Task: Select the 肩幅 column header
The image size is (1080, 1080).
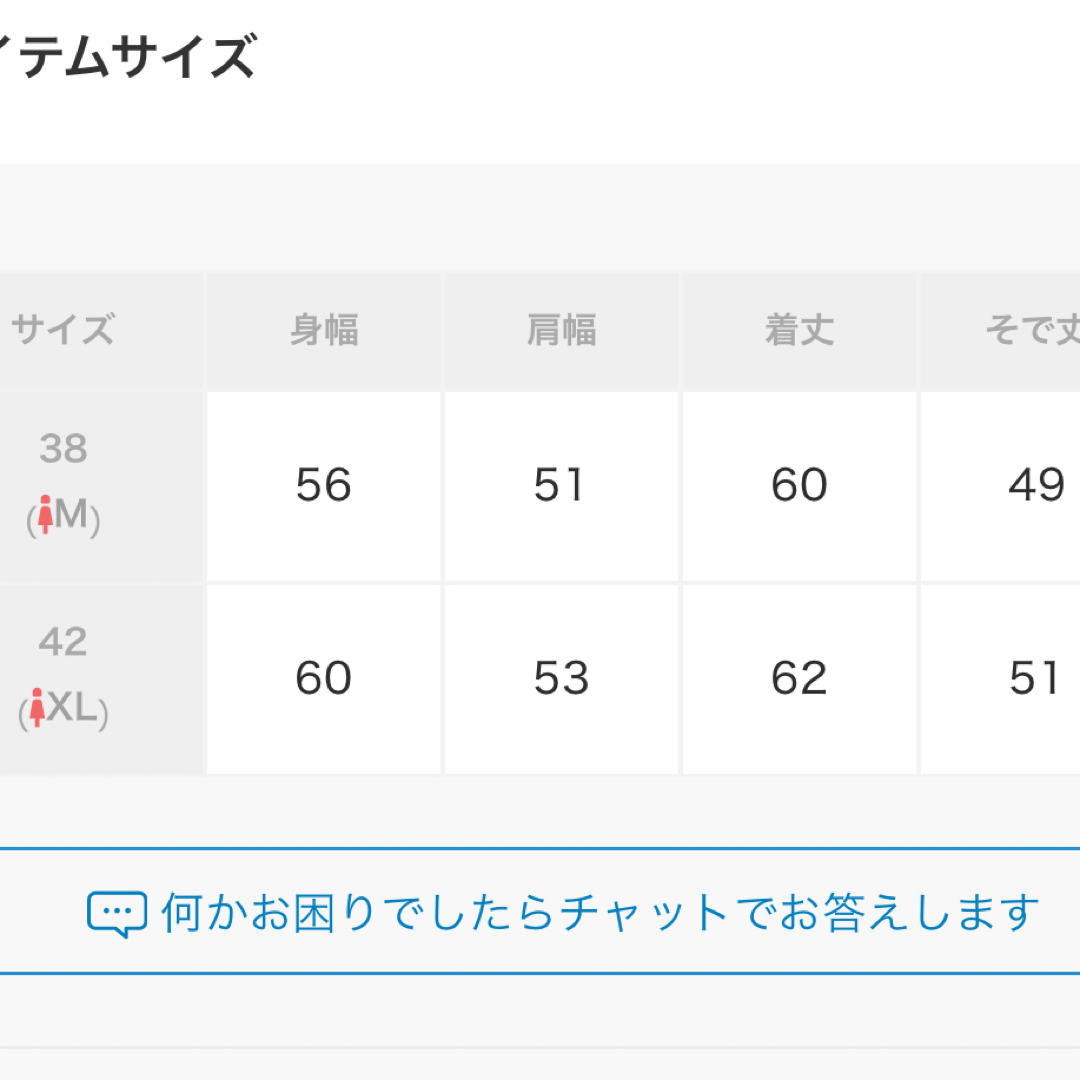Action: [x=561, y=330]
